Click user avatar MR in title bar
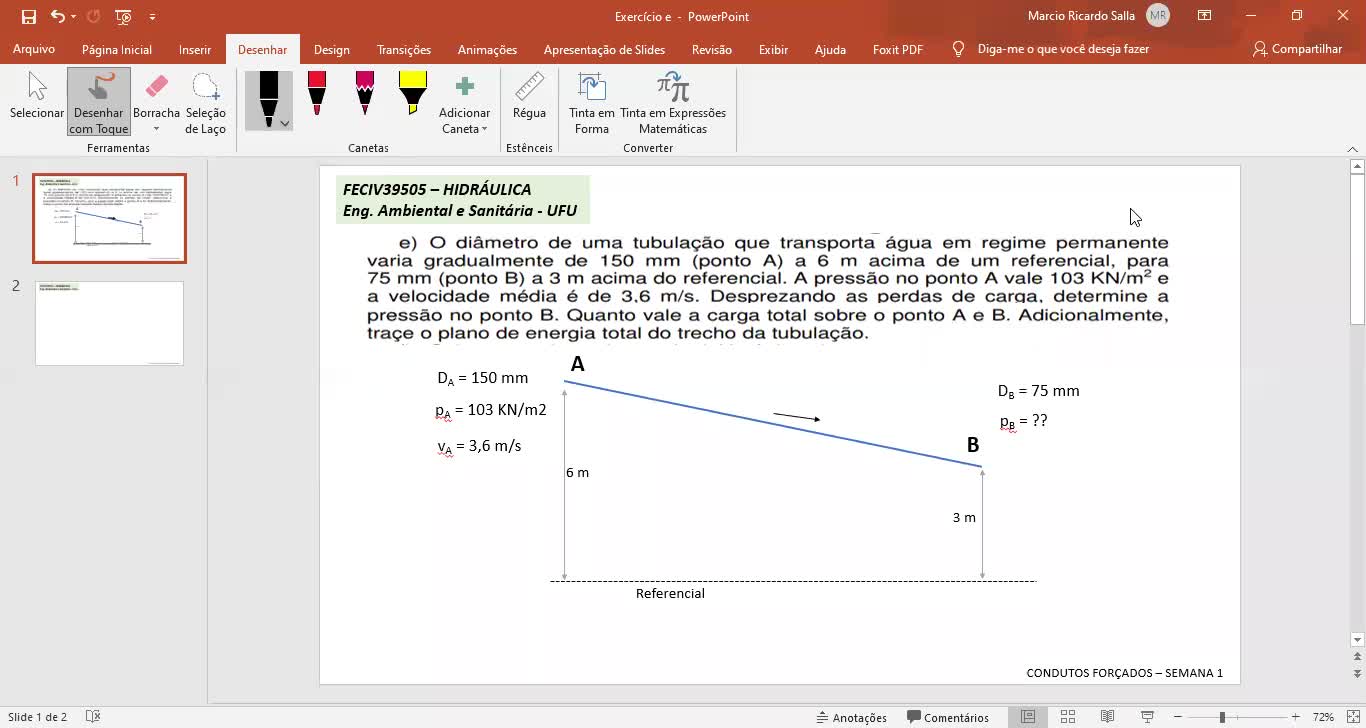1366x728 pixels. 1158,16
